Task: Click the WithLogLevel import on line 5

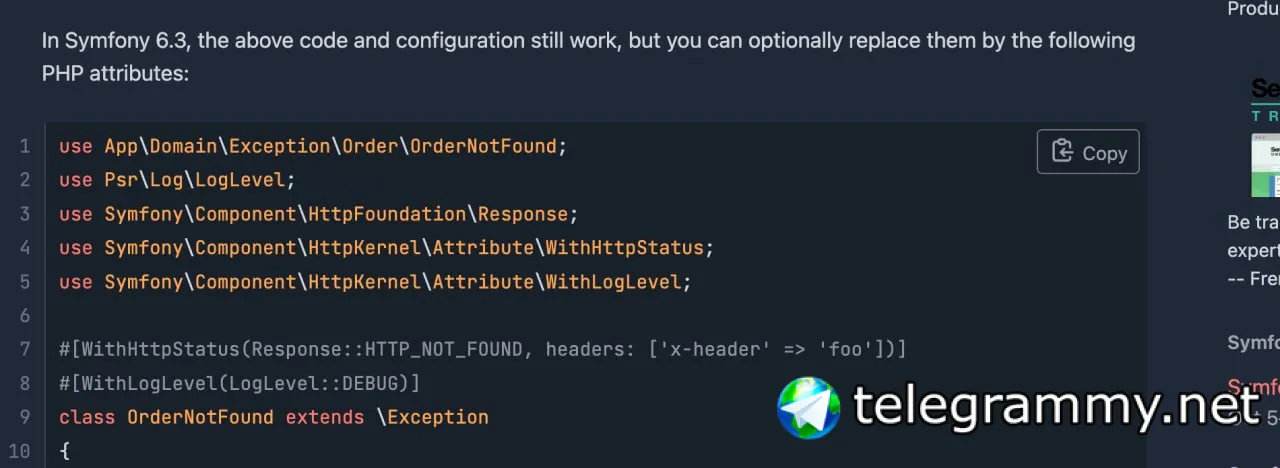Action: click(613, 281)
